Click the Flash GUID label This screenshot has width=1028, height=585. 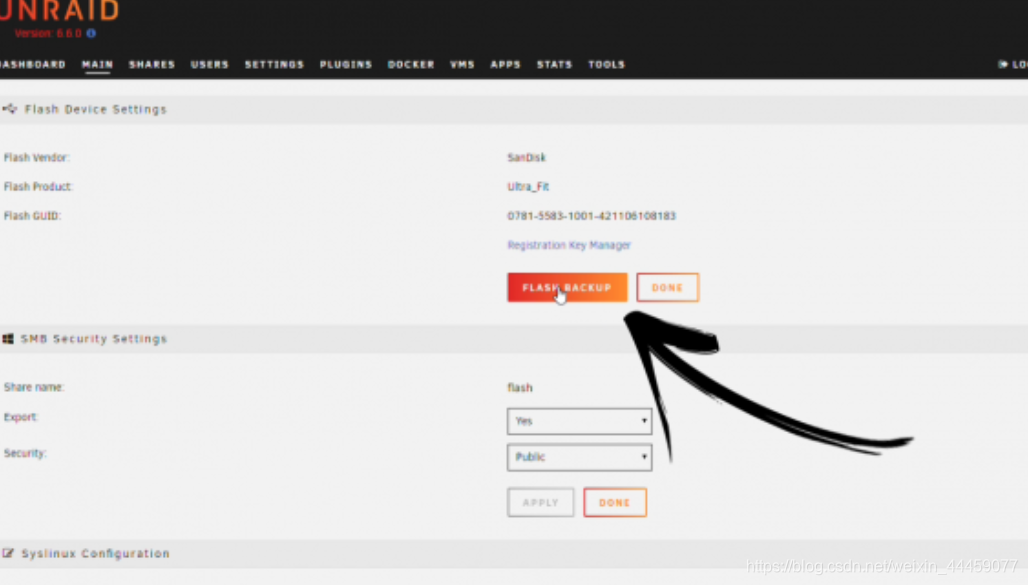click(x=32, y=216)
